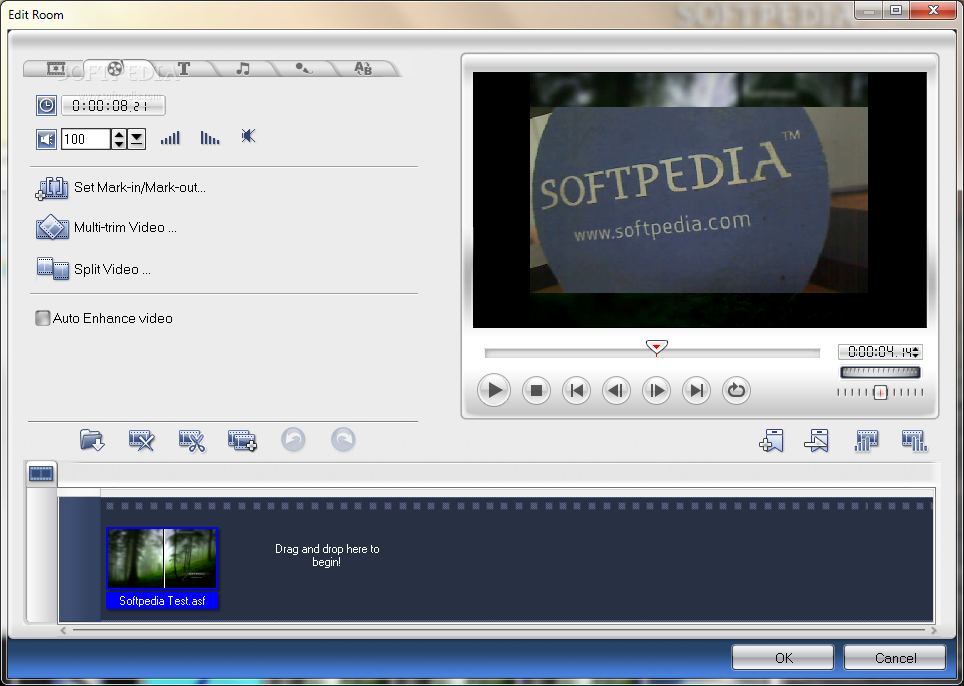Open the voice-over microphone tab
The width and height of the screenshot is (964, 686).
tap(302, 68)
